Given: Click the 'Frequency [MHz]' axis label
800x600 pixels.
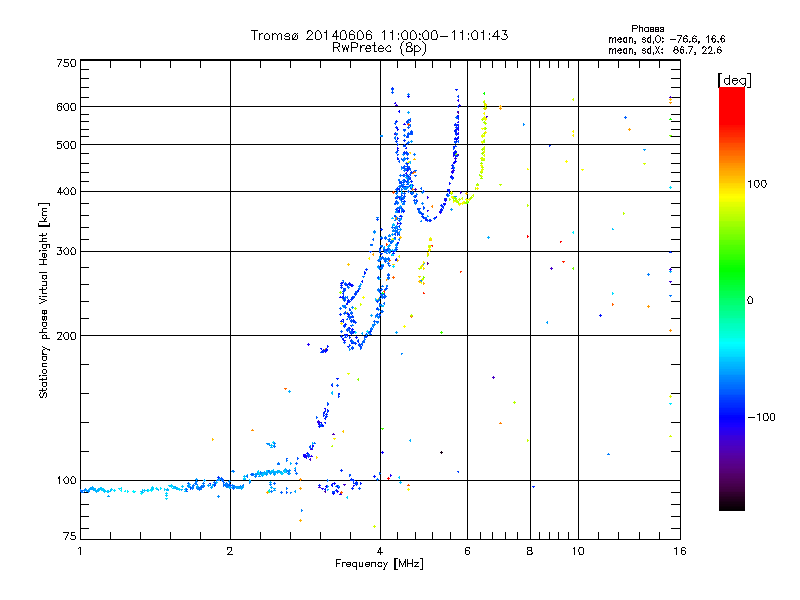Looking at the screenshot, I should (x=379, y=564).
